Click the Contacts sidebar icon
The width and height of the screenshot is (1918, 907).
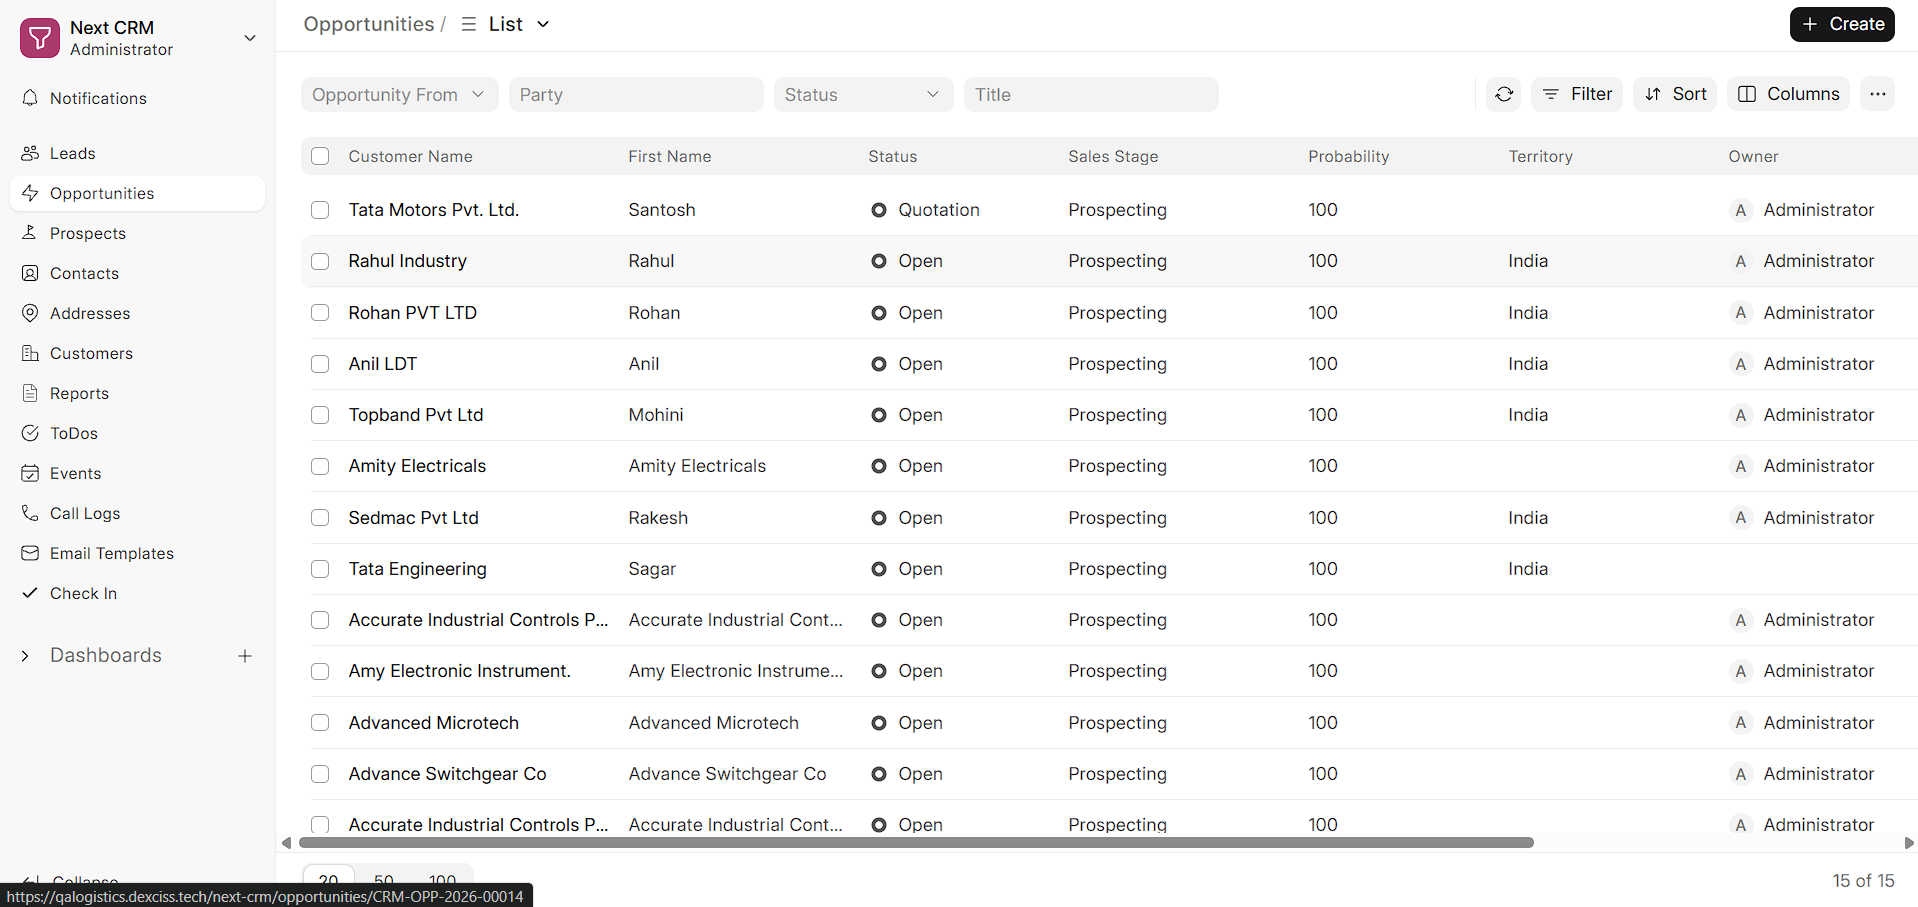point(30,273)
